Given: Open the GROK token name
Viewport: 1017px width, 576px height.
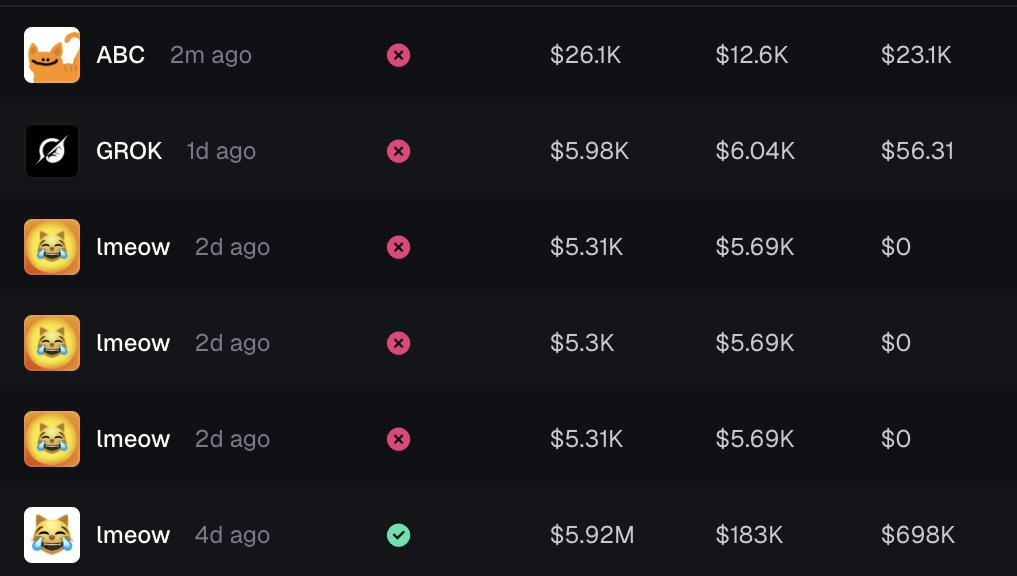Looking at the screenshot, I should click(129, 151).
